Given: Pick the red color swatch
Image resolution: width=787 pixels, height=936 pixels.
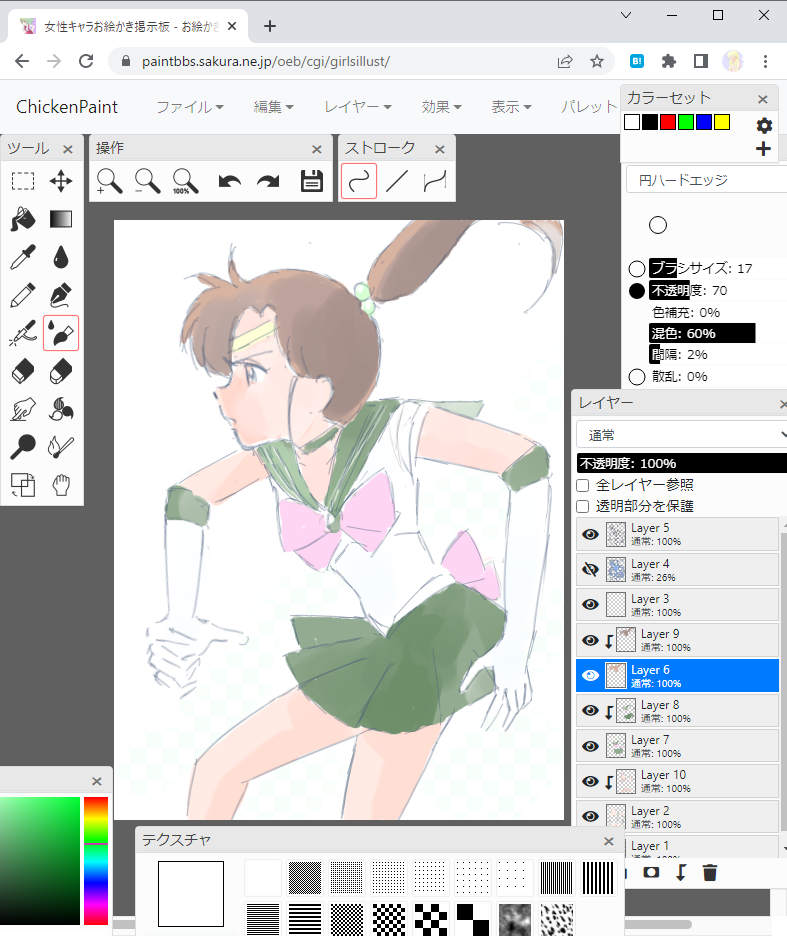Looking at the screenshot, I should 668,122.
